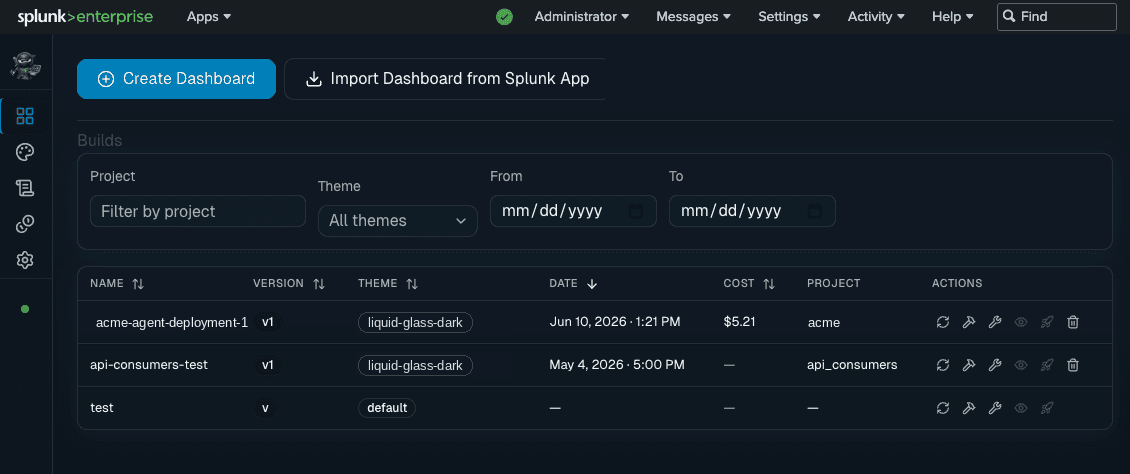Click the rocket deploy icon for api-consumers-test
The width and height of the screenshot is (1130, 474).
[x=1047, y=365]
